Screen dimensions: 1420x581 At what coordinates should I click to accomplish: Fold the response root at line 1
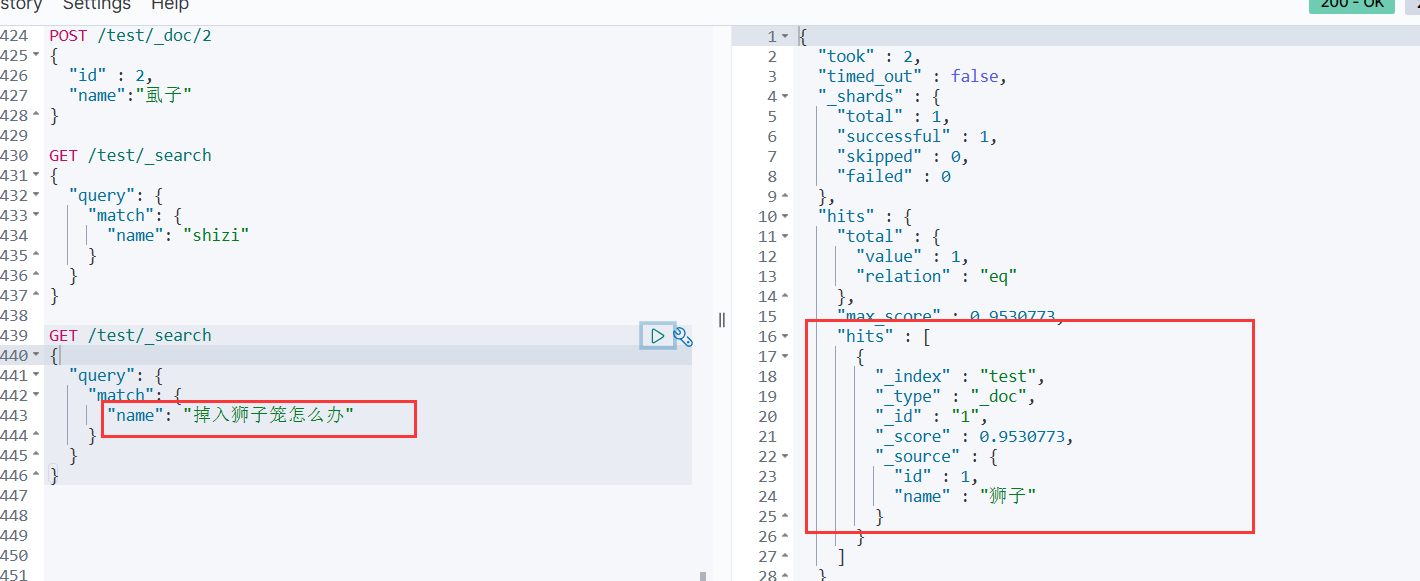(785, 36)
